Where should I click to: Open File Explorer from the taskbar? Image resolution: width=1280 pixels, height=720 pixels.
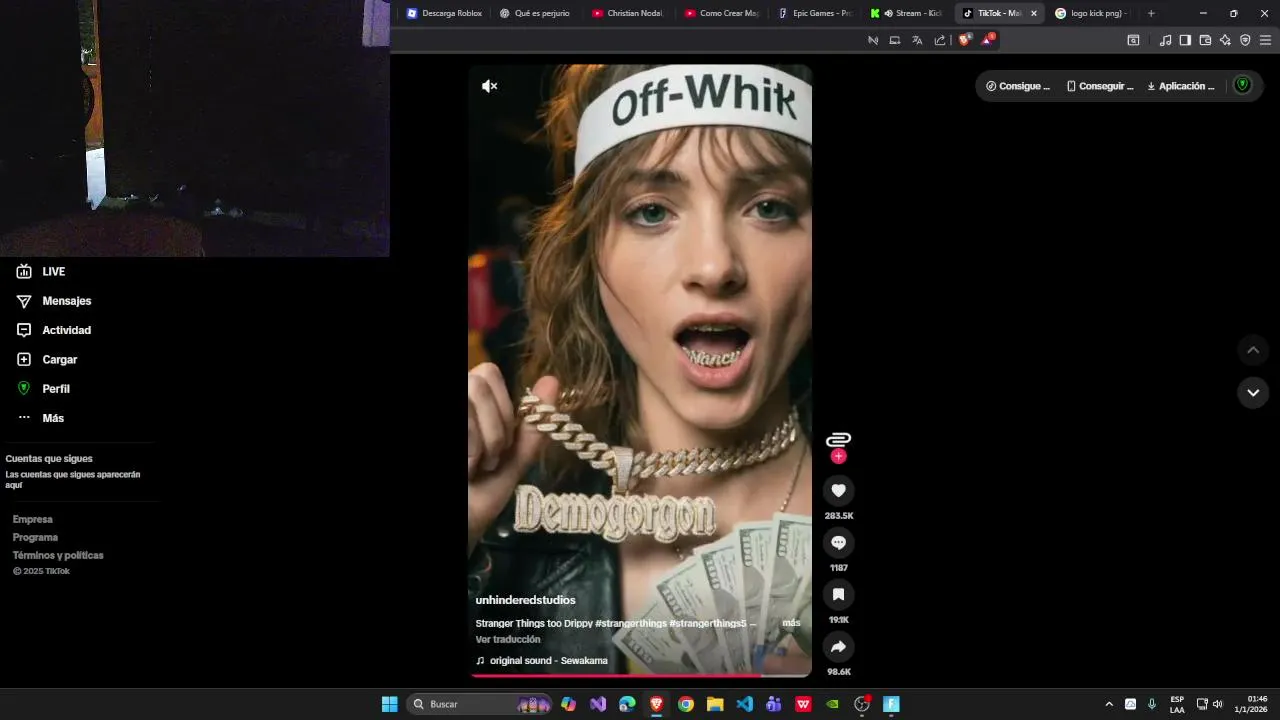[x=715, y=704]
